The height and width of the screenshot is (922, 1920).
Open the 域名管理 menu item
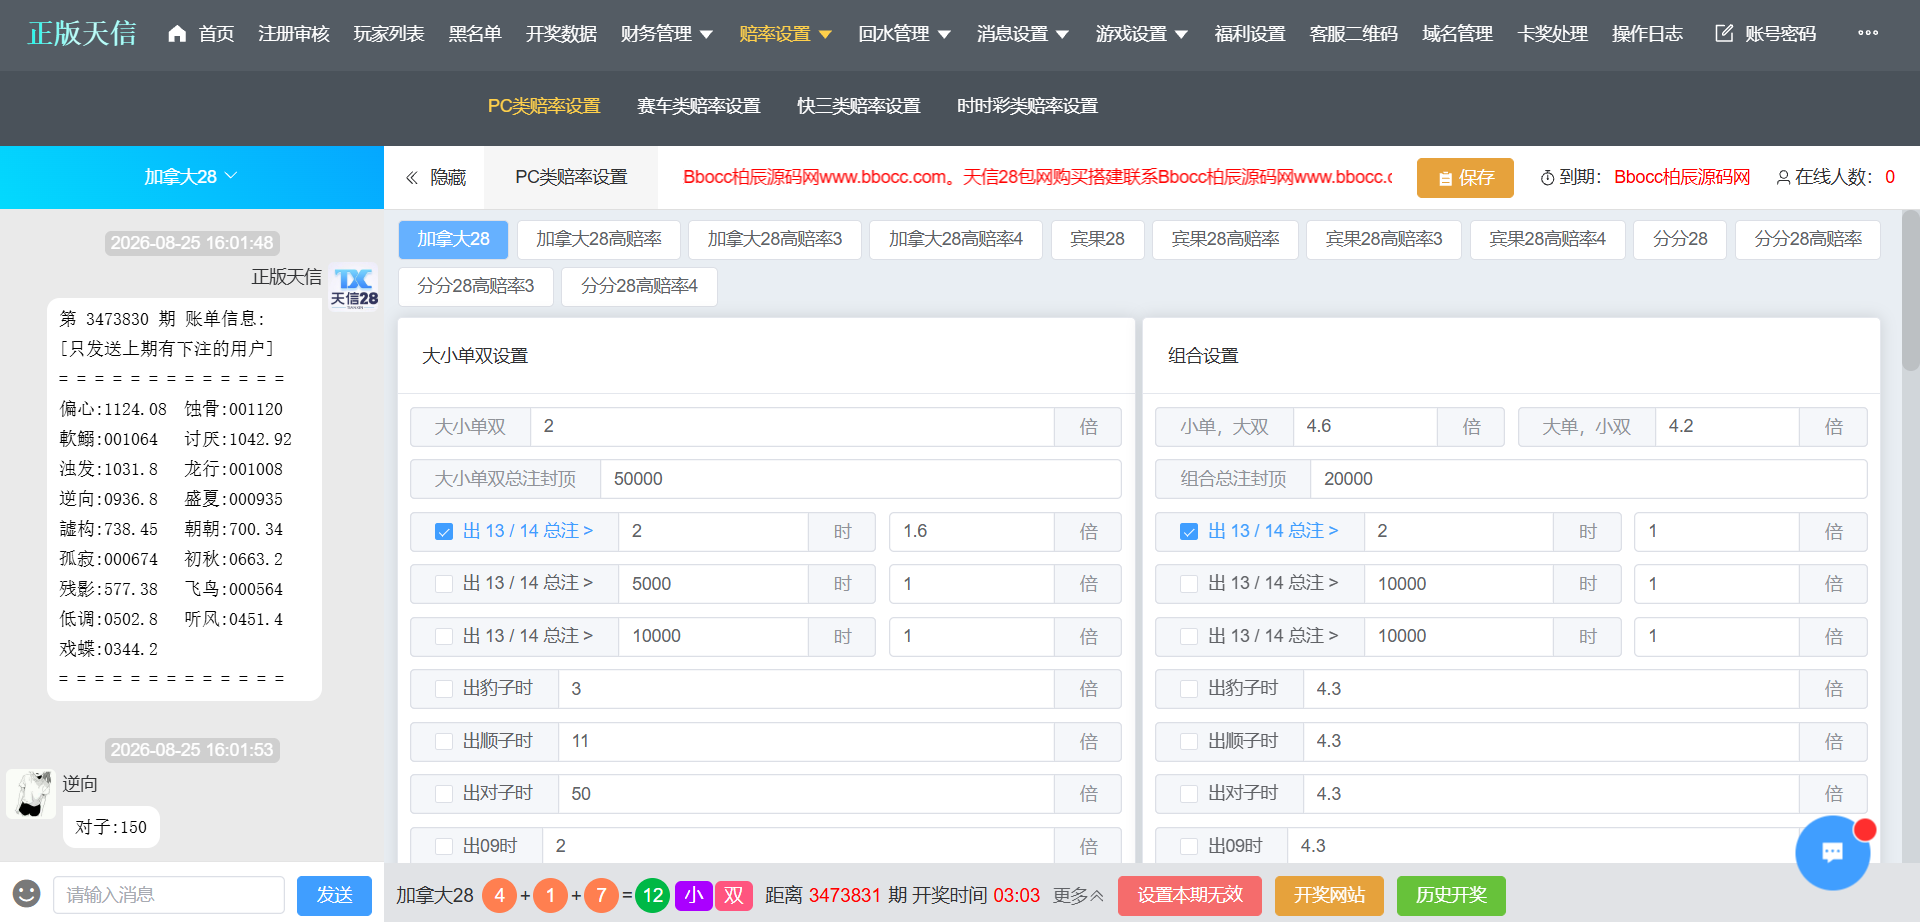tap(1457, 34)
